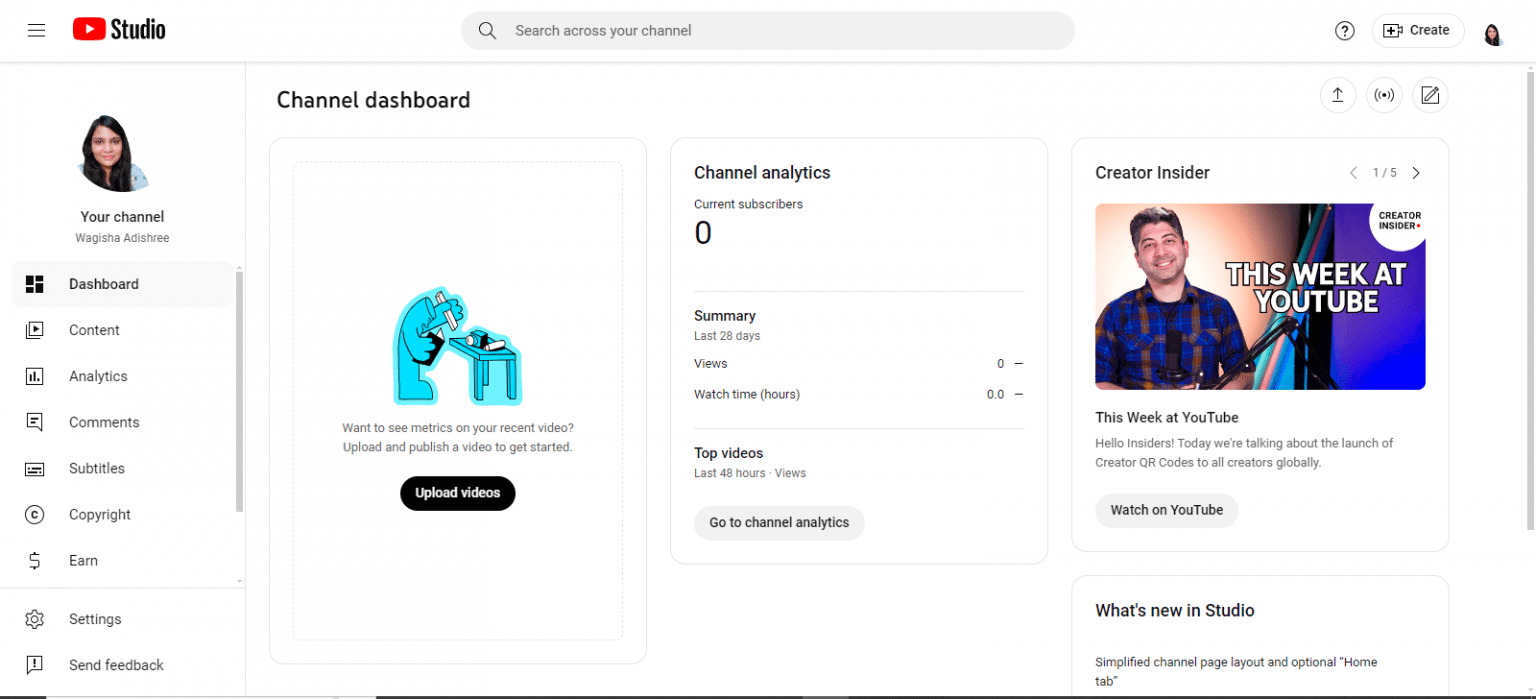Open the help question mark icon
The width and height of the screenshot is (1536, 699).
1344,30
